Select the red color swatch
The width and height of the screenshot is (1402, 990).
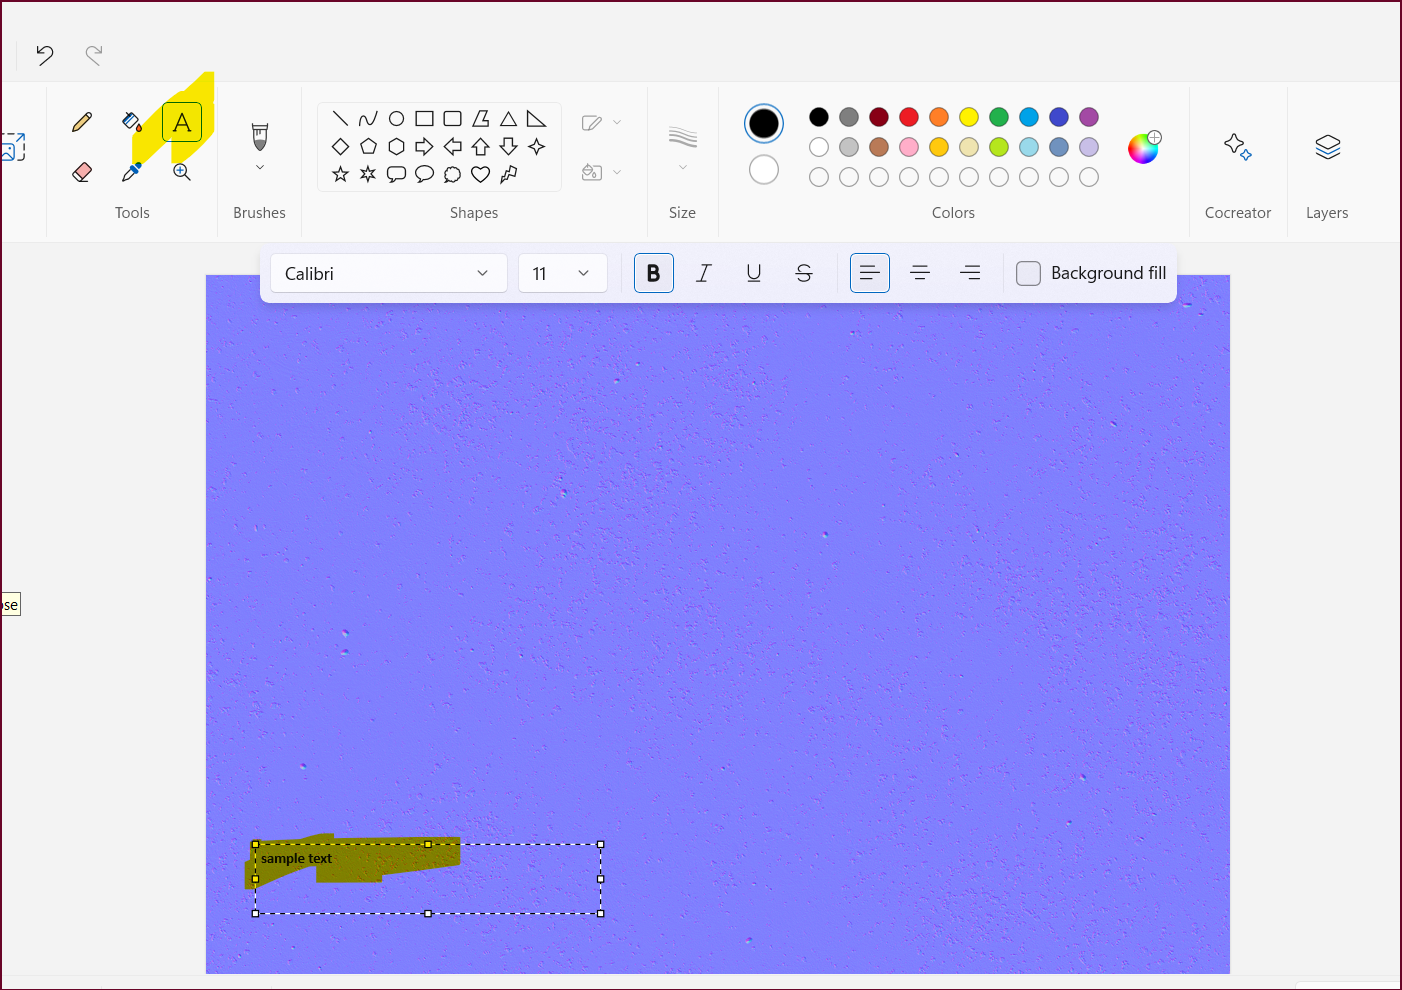(x=909, y=117)
